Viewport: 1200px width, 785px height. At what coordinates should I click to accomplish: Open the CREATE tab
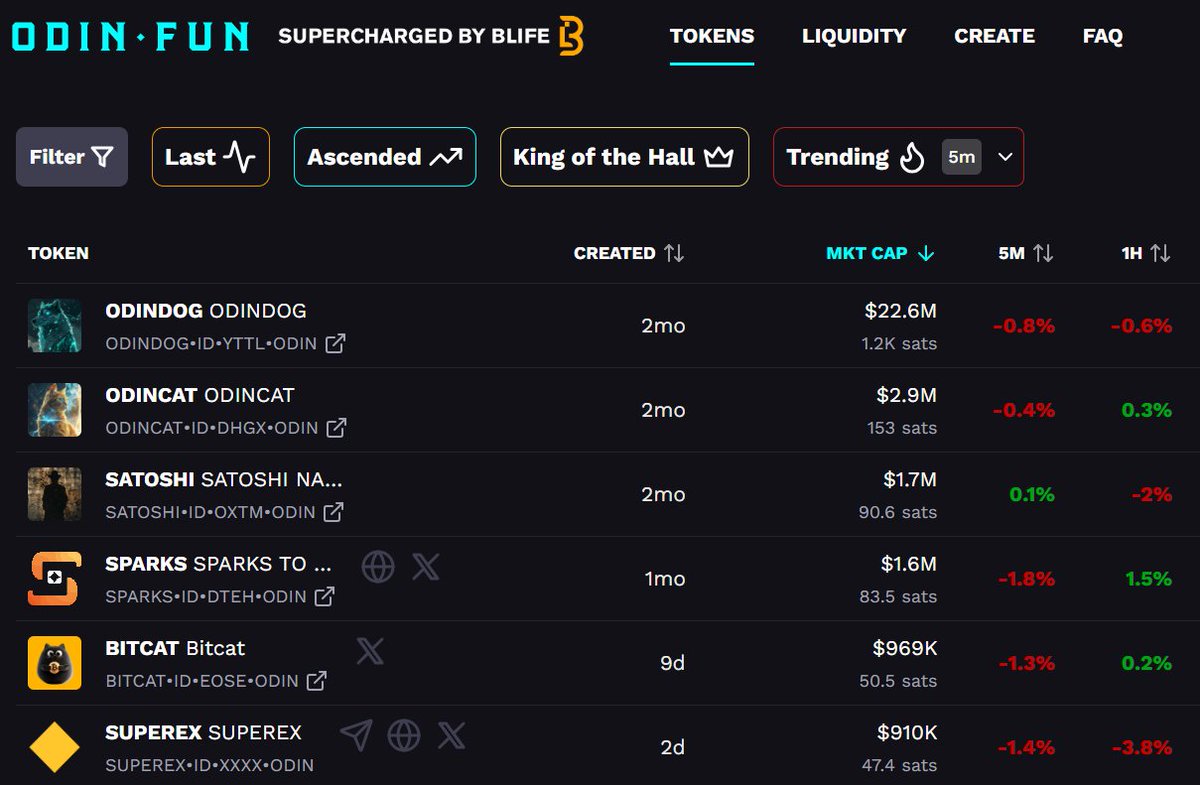tap(995, 36)
